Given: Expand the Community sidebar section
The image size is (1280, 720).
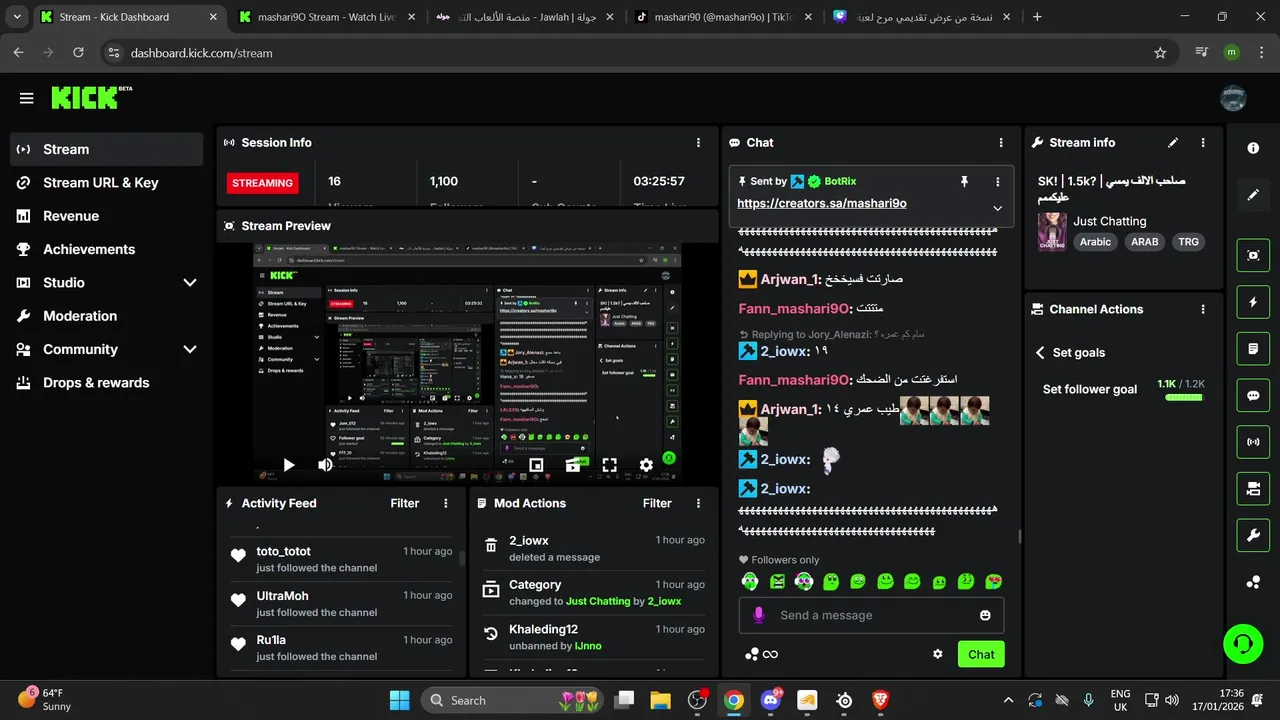Looking at the screenshot, I should [x=190, y=349].
